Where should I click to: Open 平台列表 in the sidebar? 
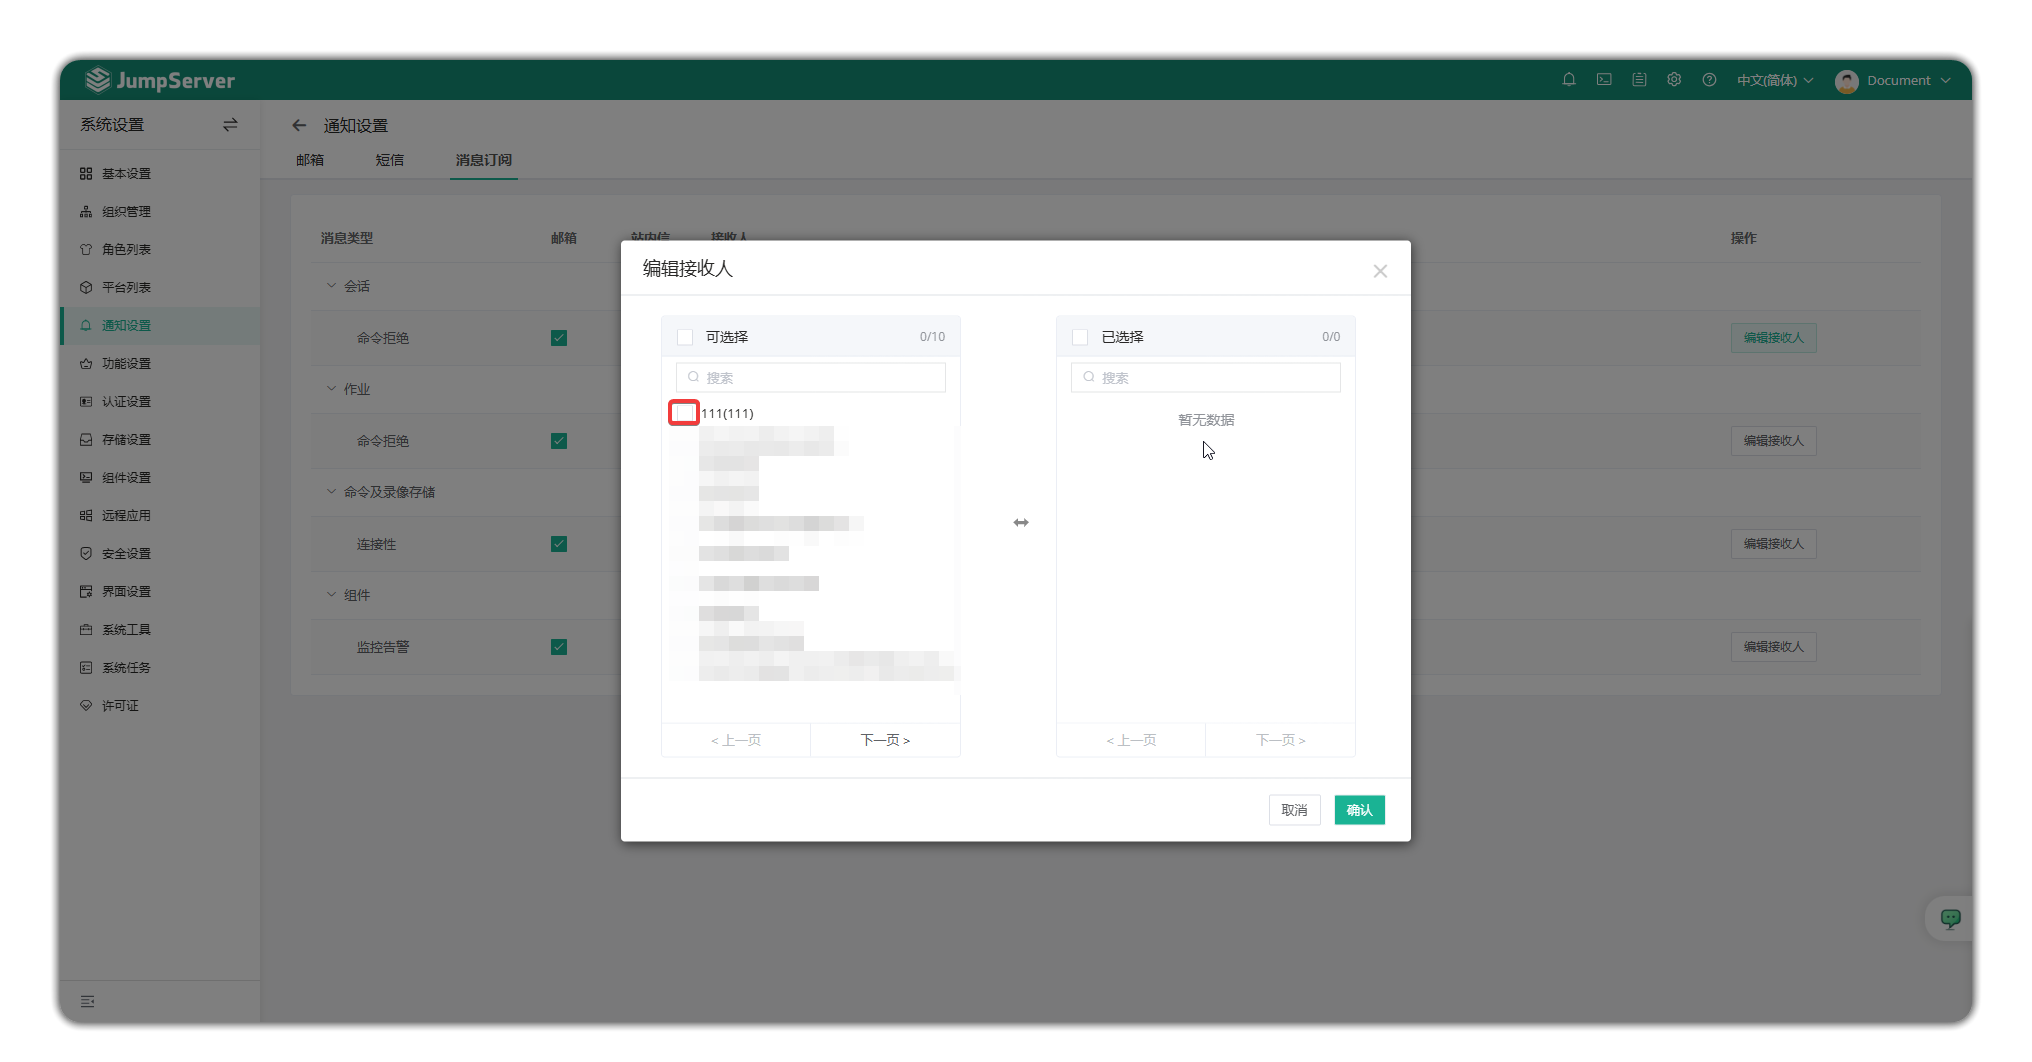click(160, 288)
